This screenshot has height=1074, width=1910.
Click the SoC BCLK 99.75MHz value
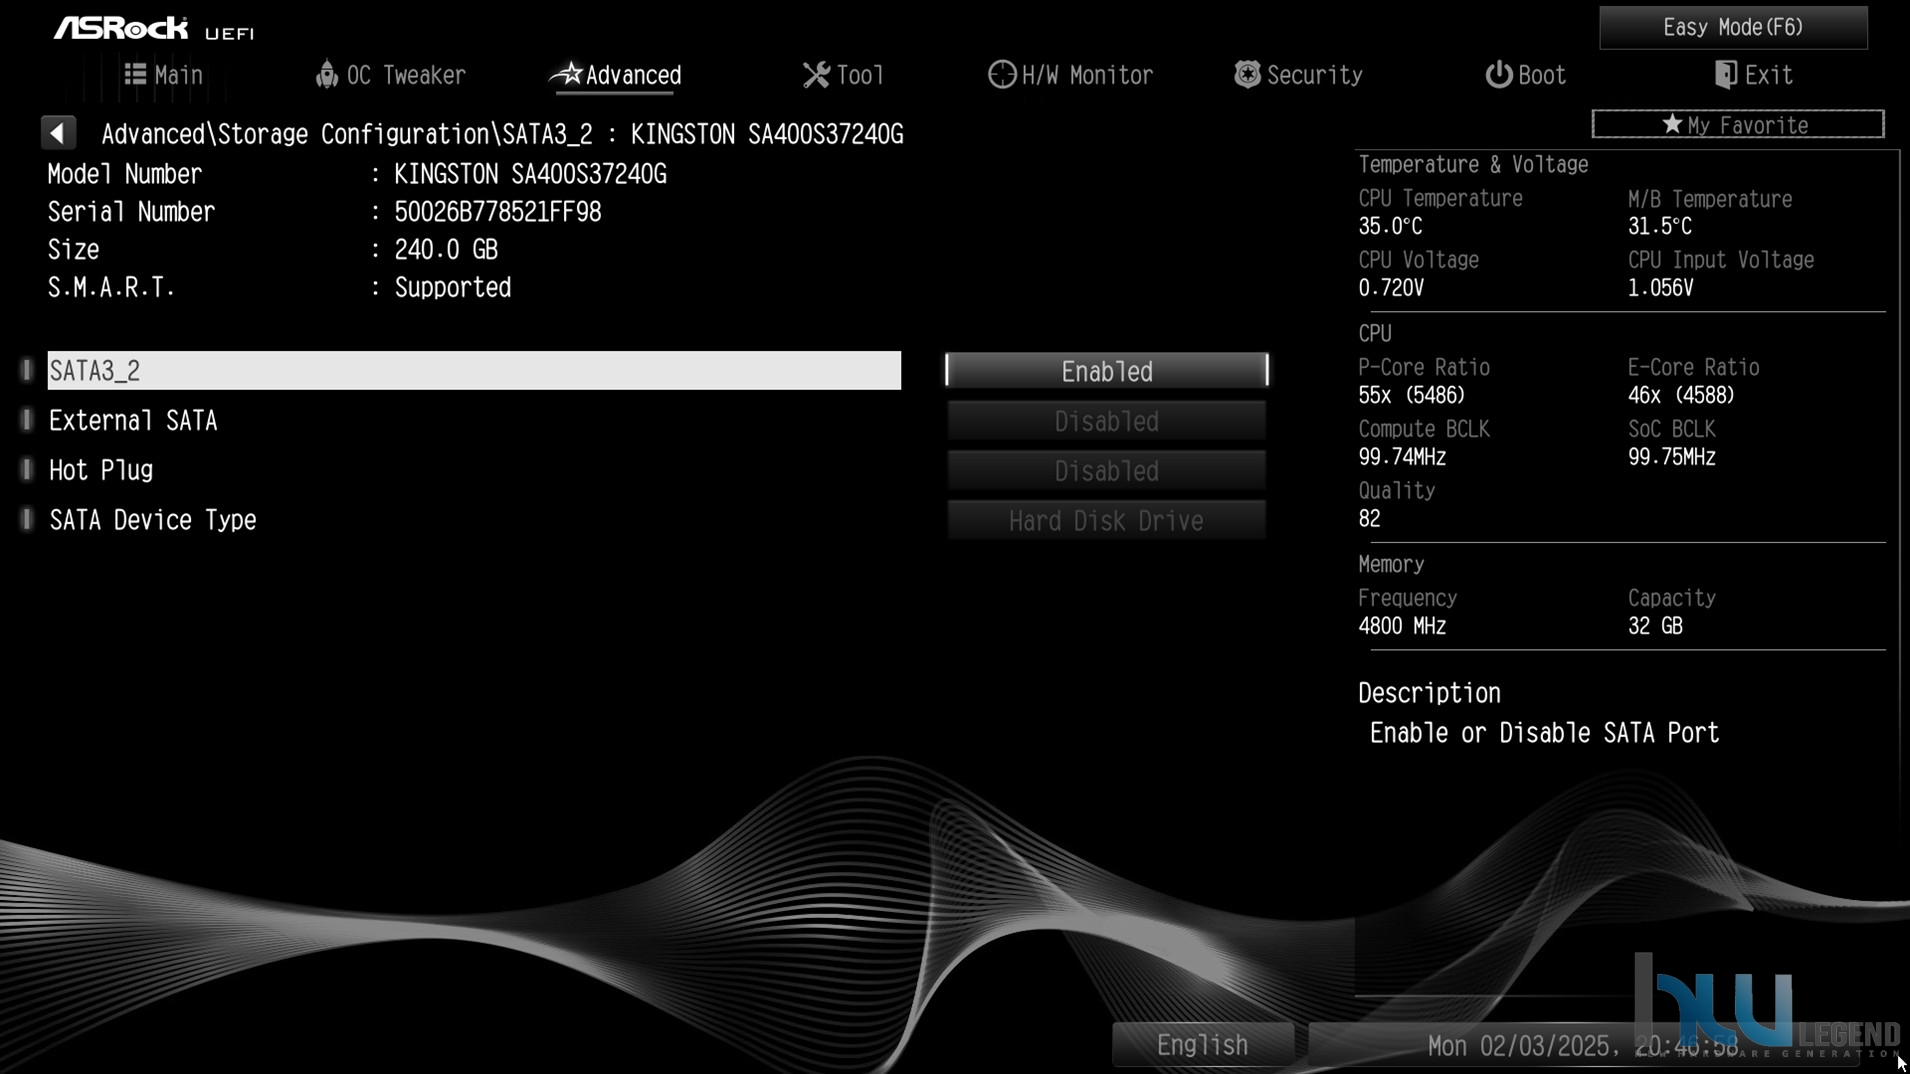pyautogui.click(x=1672, y=457)
